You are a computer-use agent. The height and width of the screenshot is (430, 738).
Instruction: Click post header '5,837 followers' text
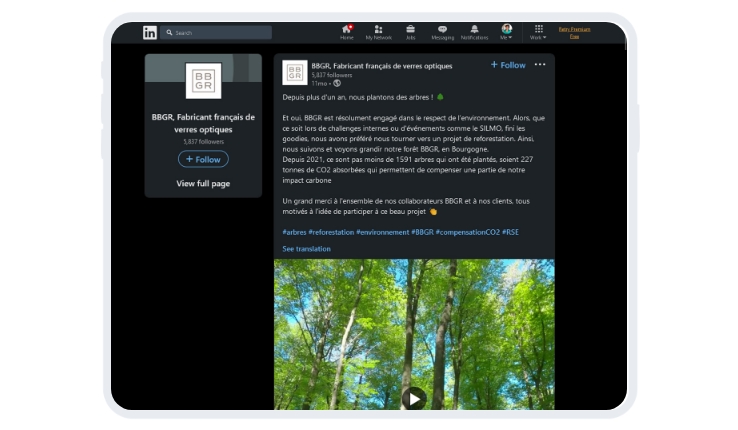pyautogui.click(x=331, y=75)
